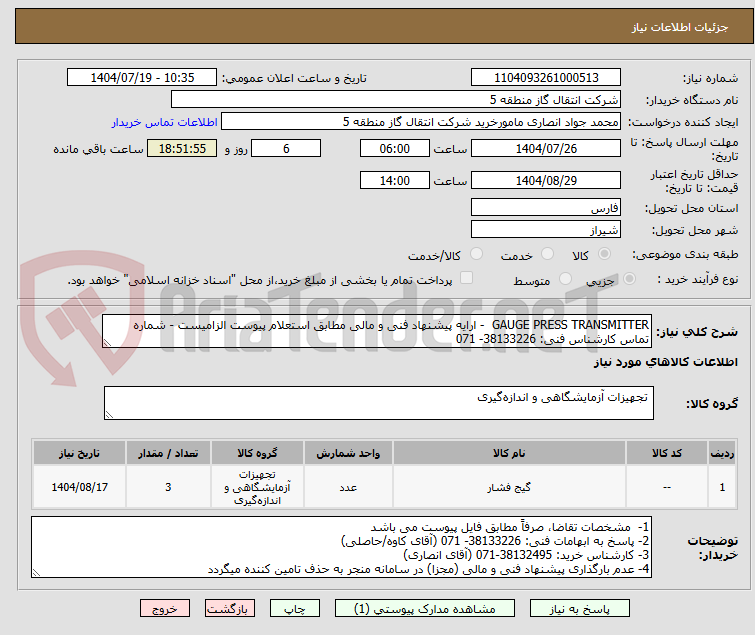Click the validity time field 14:00
The image size is (755, 635).
click(395, 181)
